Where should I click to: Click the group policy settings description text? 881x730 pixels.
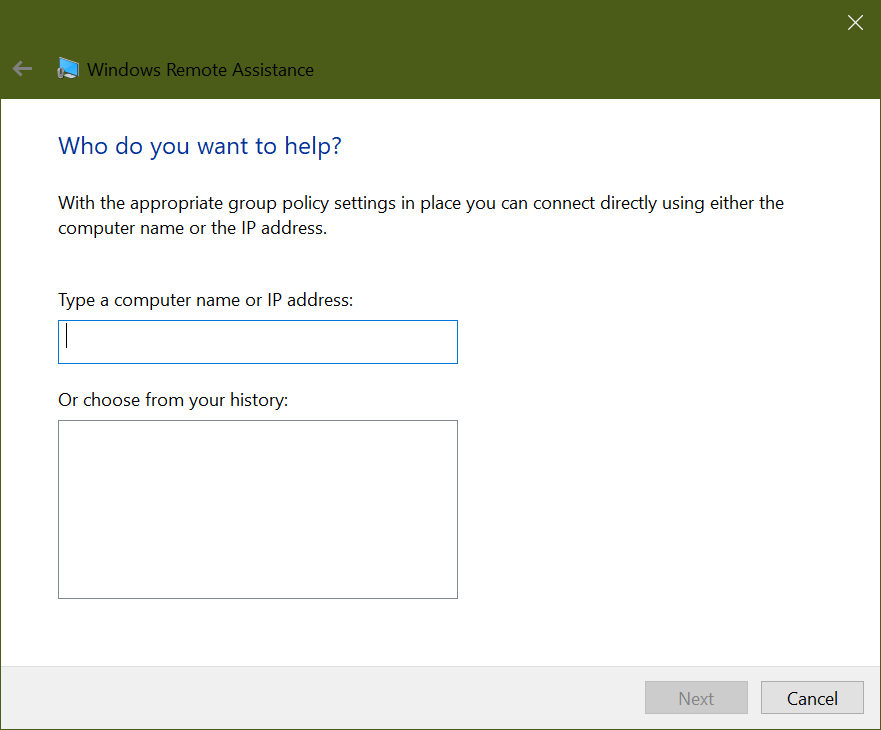click(x=421, y=215)
